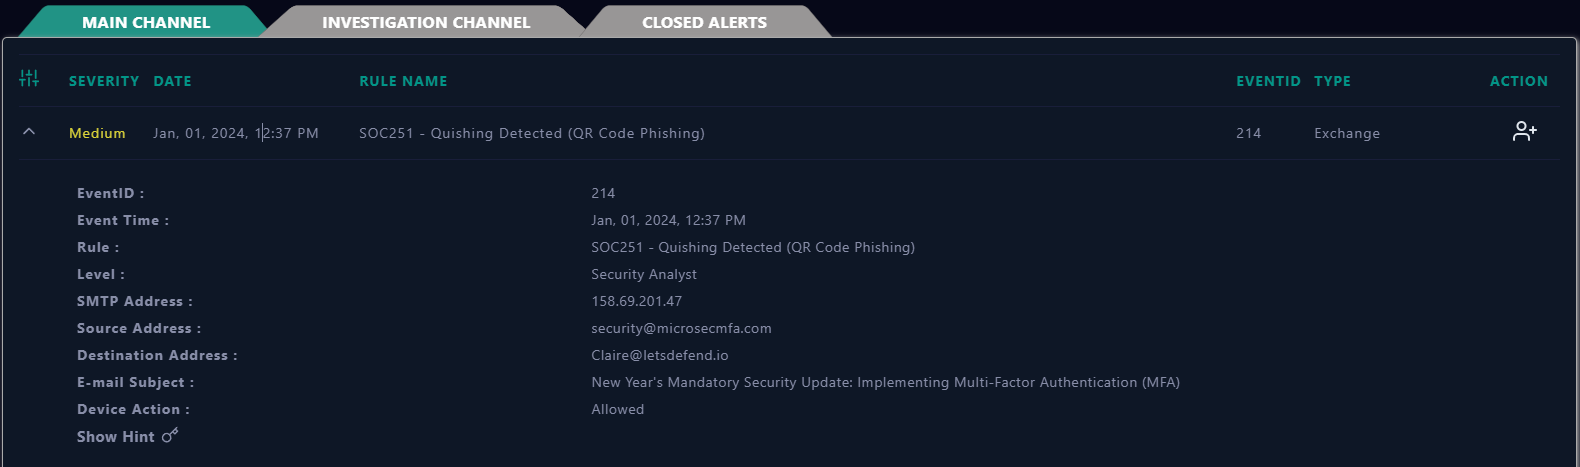This screenshot has height=467, width=1580.
Task: Sort alerts by Date column header
Action: (x=172, y=81)
